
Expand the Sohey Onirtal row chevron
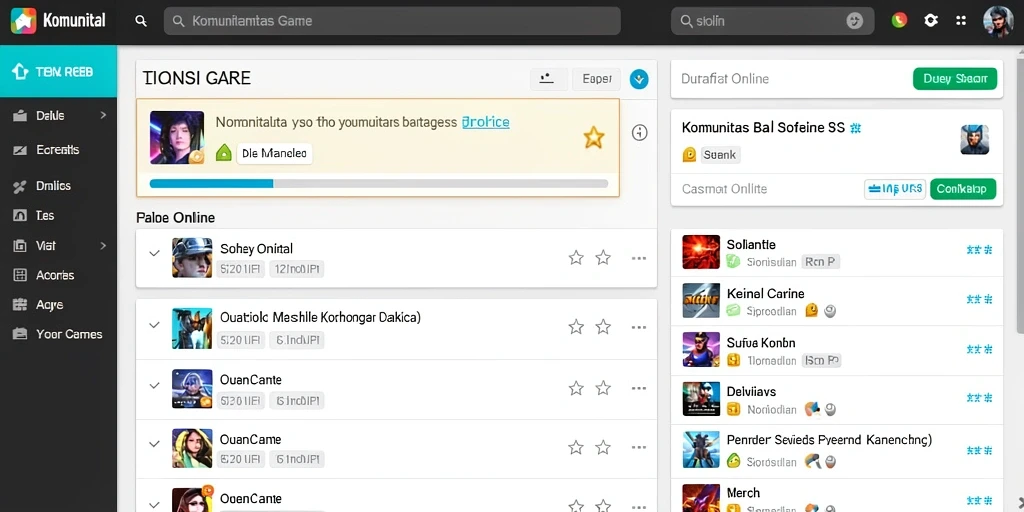pos(154,253)
